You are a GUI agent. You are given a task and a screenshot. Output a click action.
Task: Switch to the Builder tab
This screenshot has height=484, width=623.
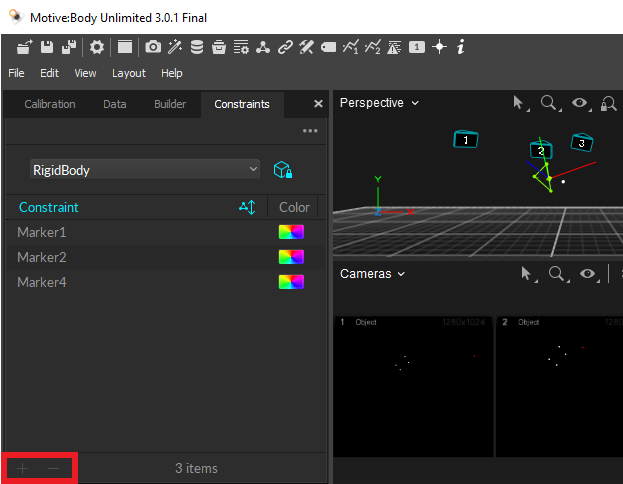pos(170,104)
